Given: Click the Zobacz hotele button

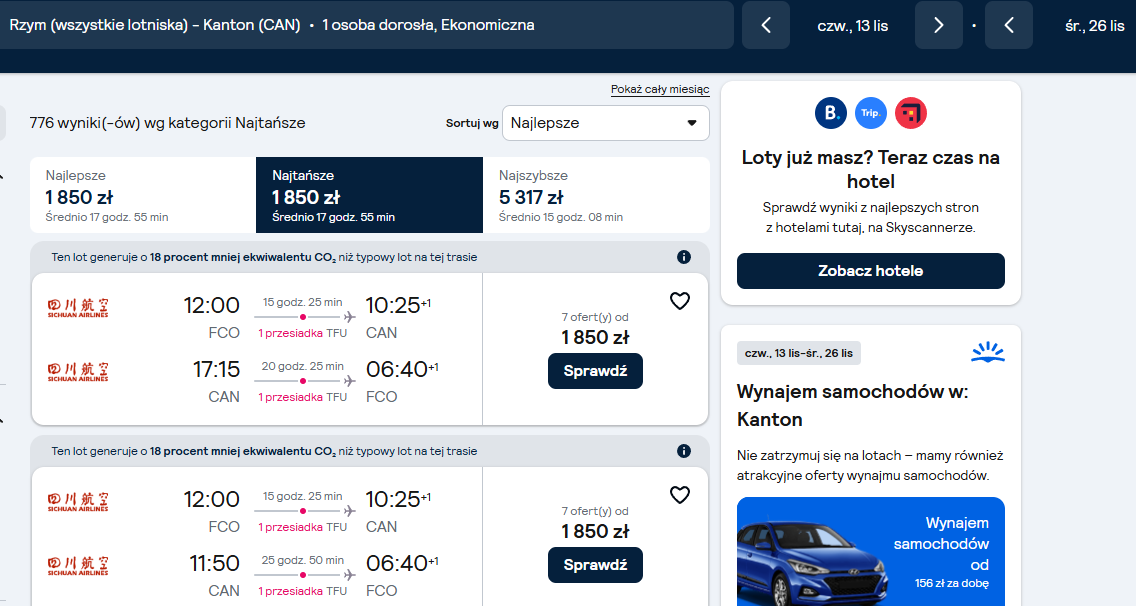Looking at the screenshot, I should point(870,271).
